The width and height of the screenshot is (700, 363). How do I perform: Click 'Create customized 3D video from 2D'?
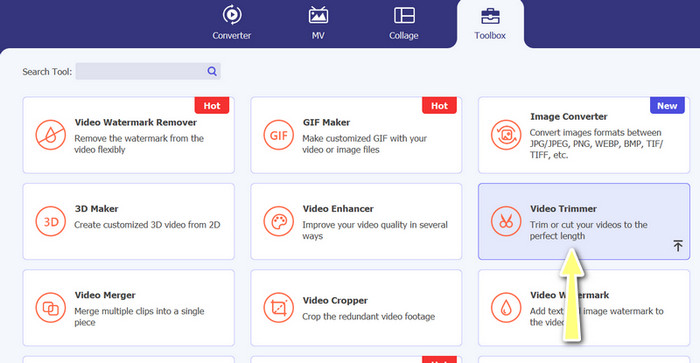tap(147, 225)
